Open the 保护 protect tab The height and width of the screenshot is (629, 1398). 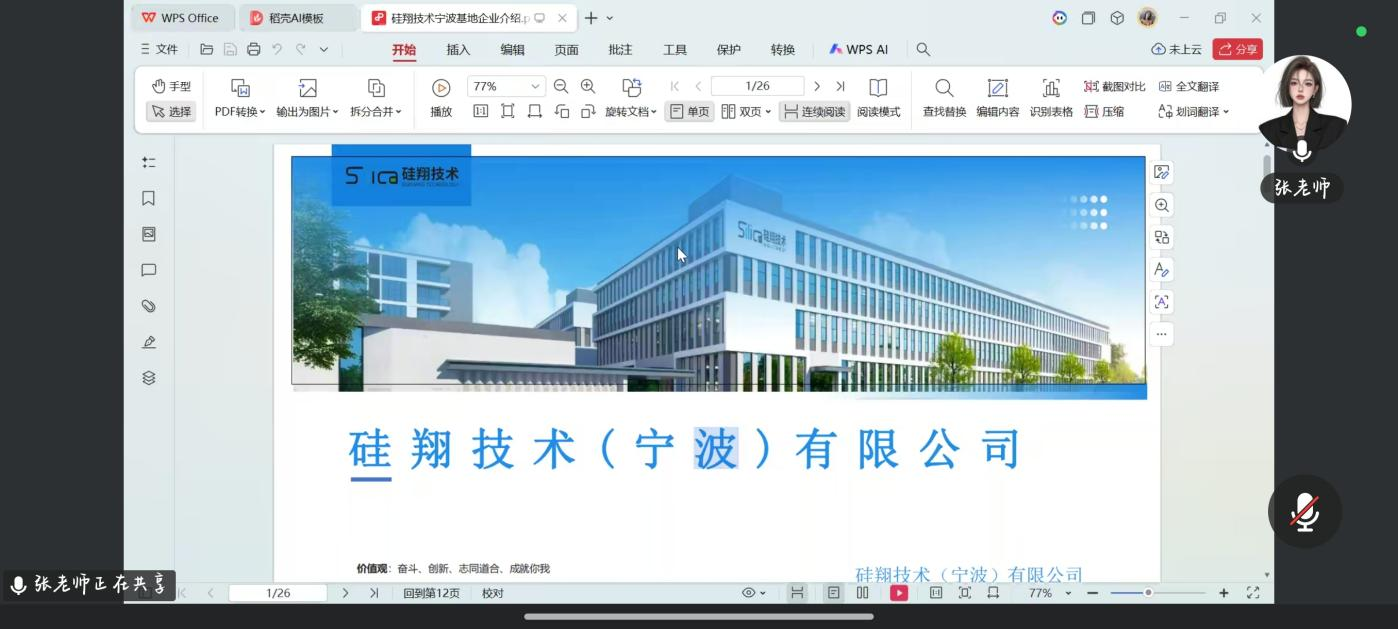pyautogui.click(x=729, y=50)
